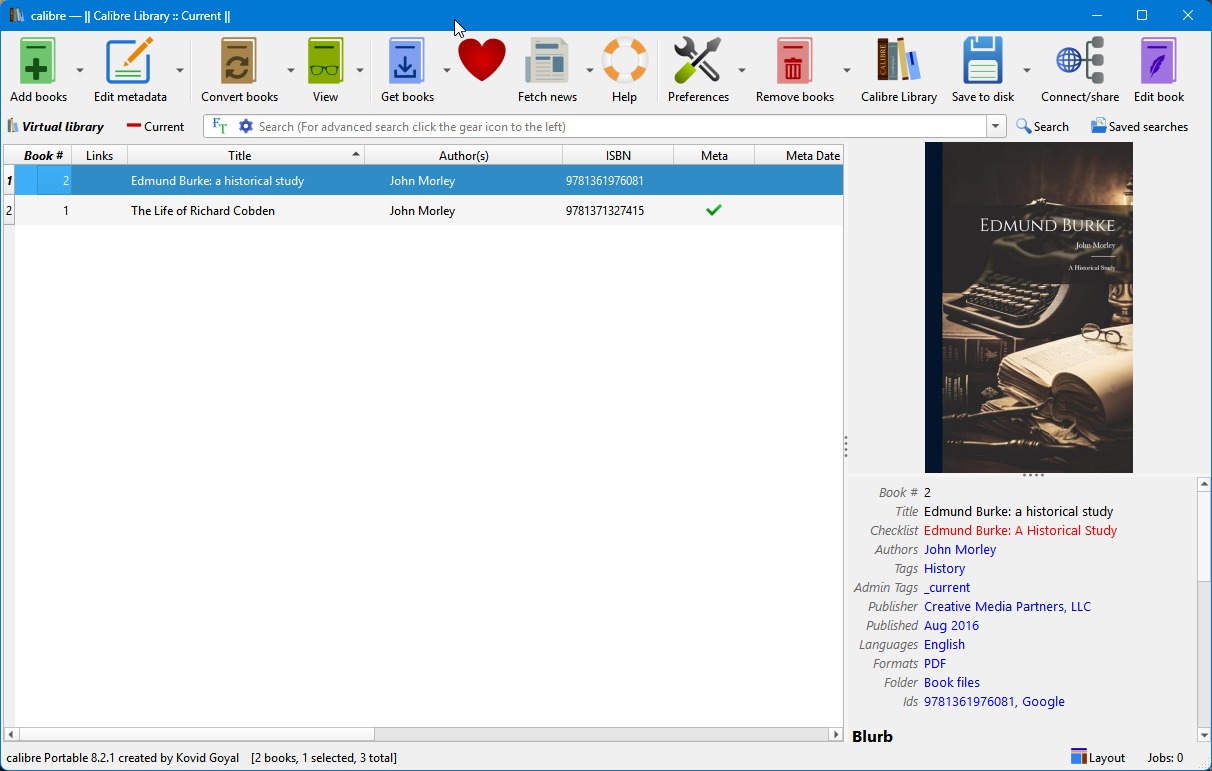Open the PDF format link

pos(935,664)
